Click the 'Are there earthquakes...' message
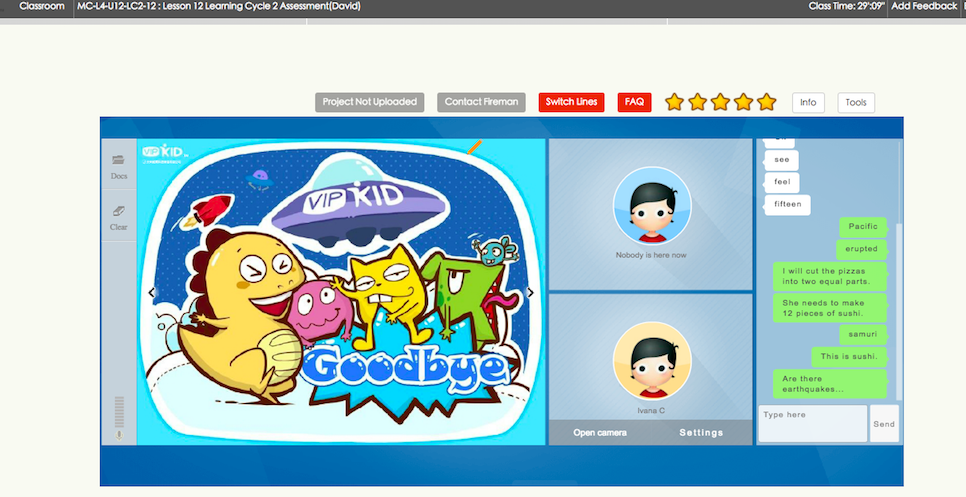 pos(830,384)
